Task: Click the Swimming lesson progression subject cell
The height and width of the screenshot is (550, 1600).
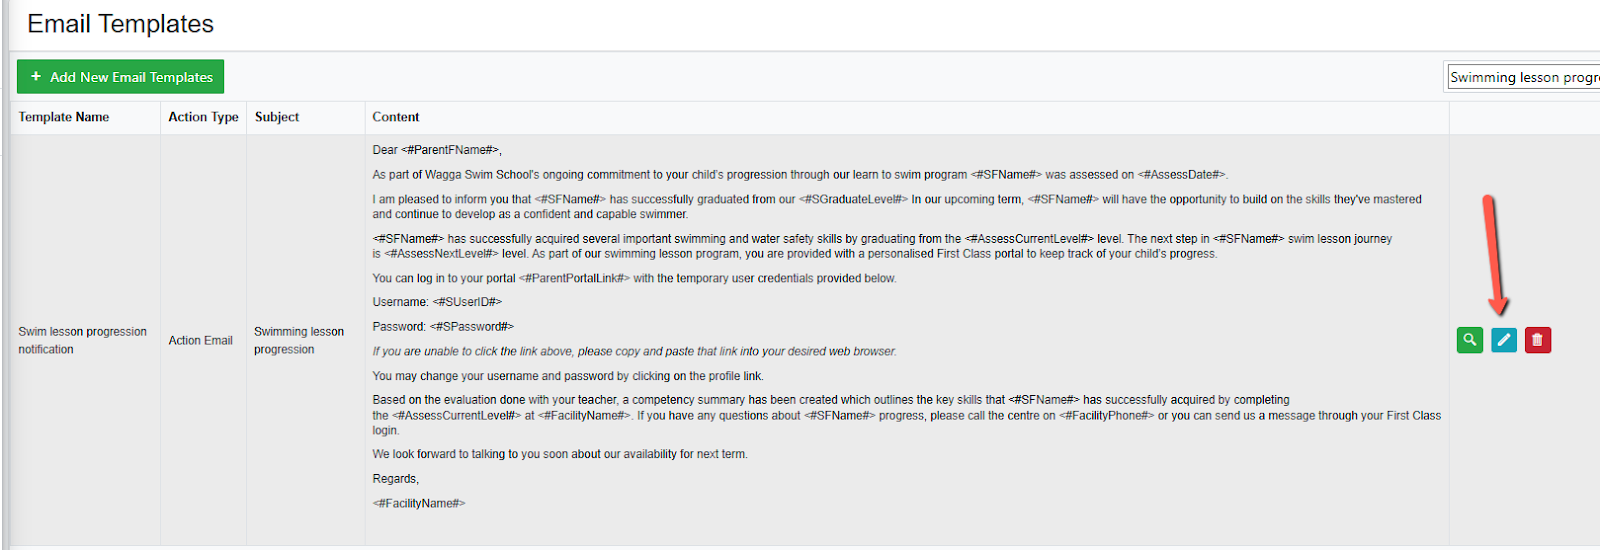Action: pos(299,340)
